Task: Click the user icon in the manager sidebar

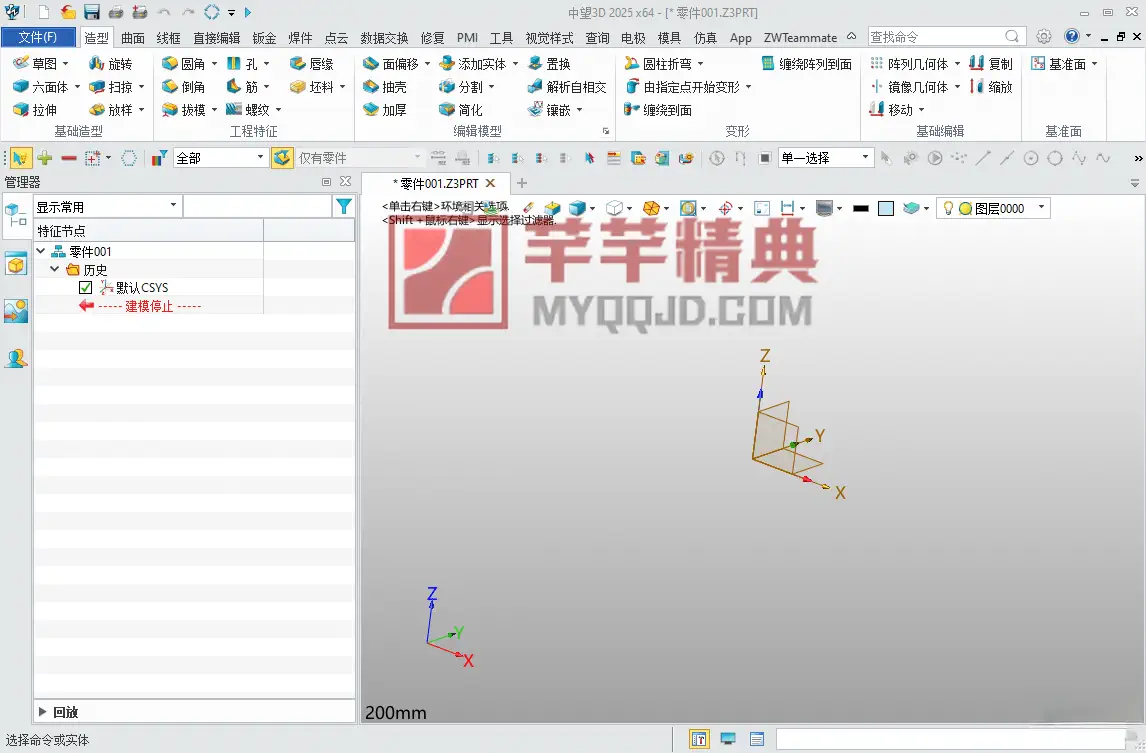Action: (16, 358)
